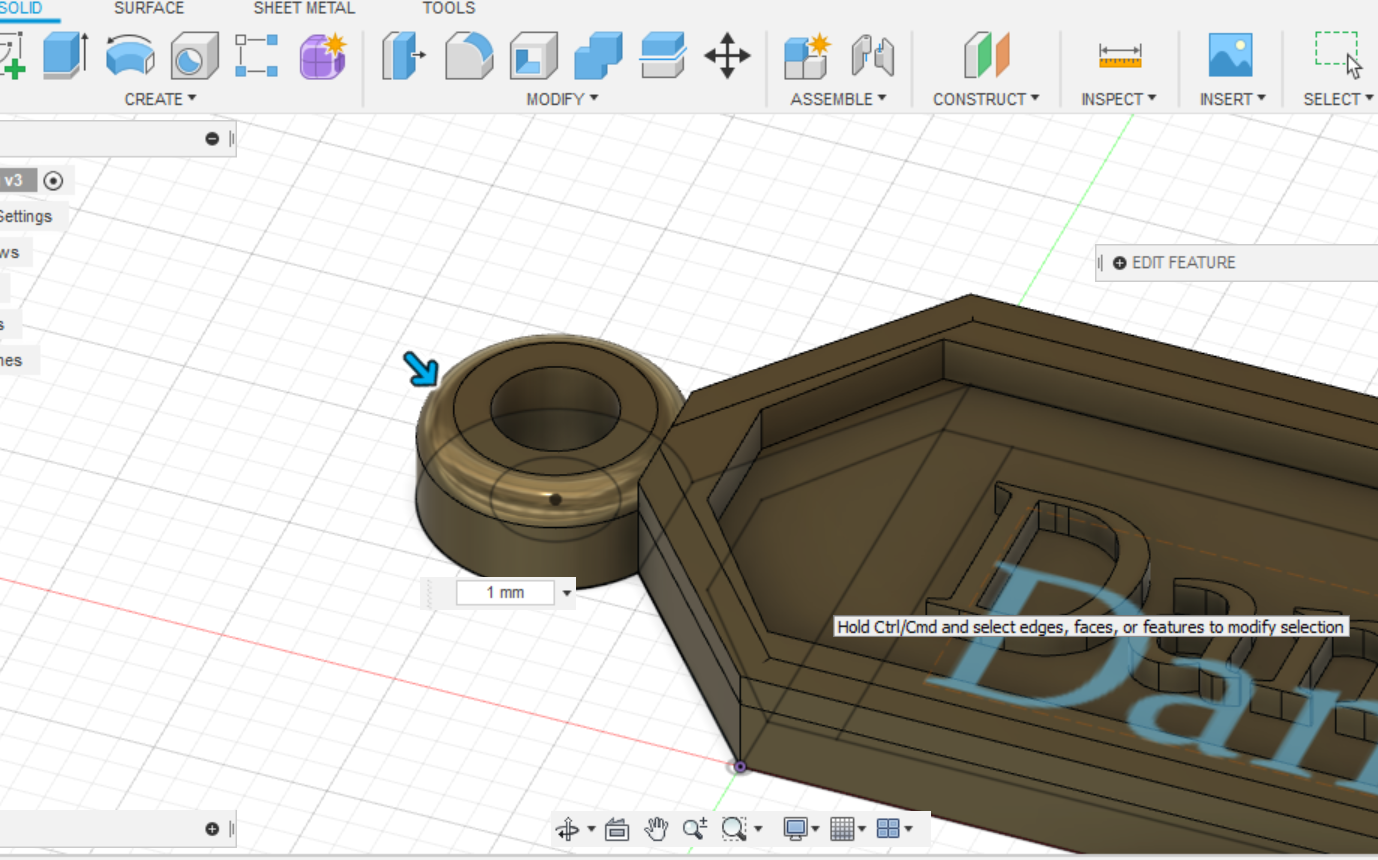Switch to the SHEET METAL tab
Viewport: 1378px width, 860px height.
pos(304,8)
